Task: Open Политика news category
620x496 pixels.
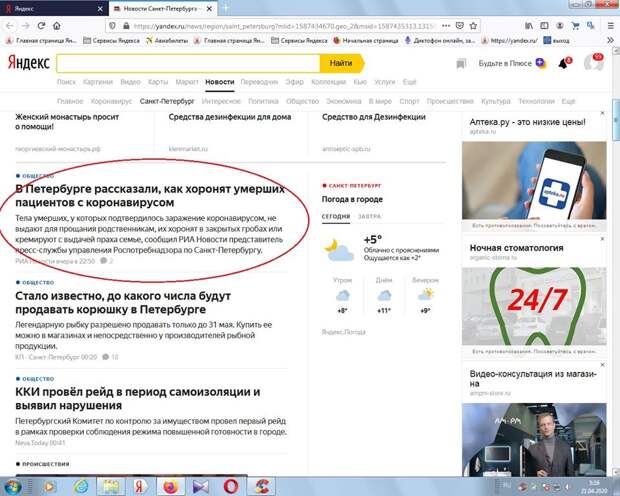Action: click(x=263, y=101)
